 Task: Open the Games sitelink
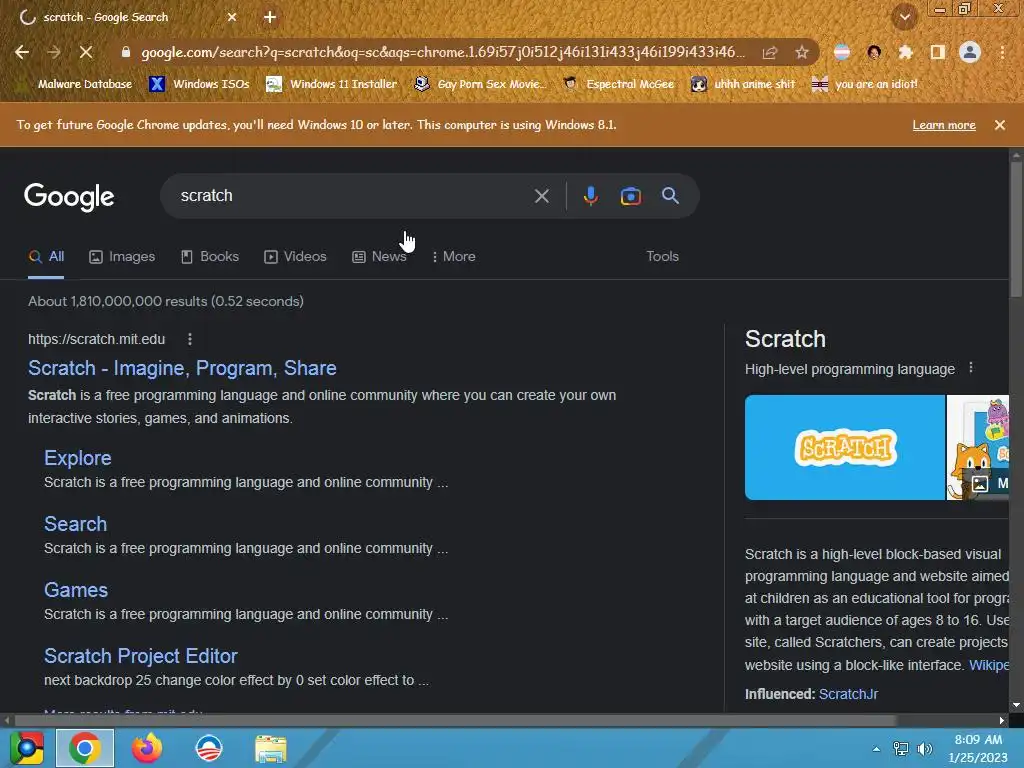click(76, 590)
